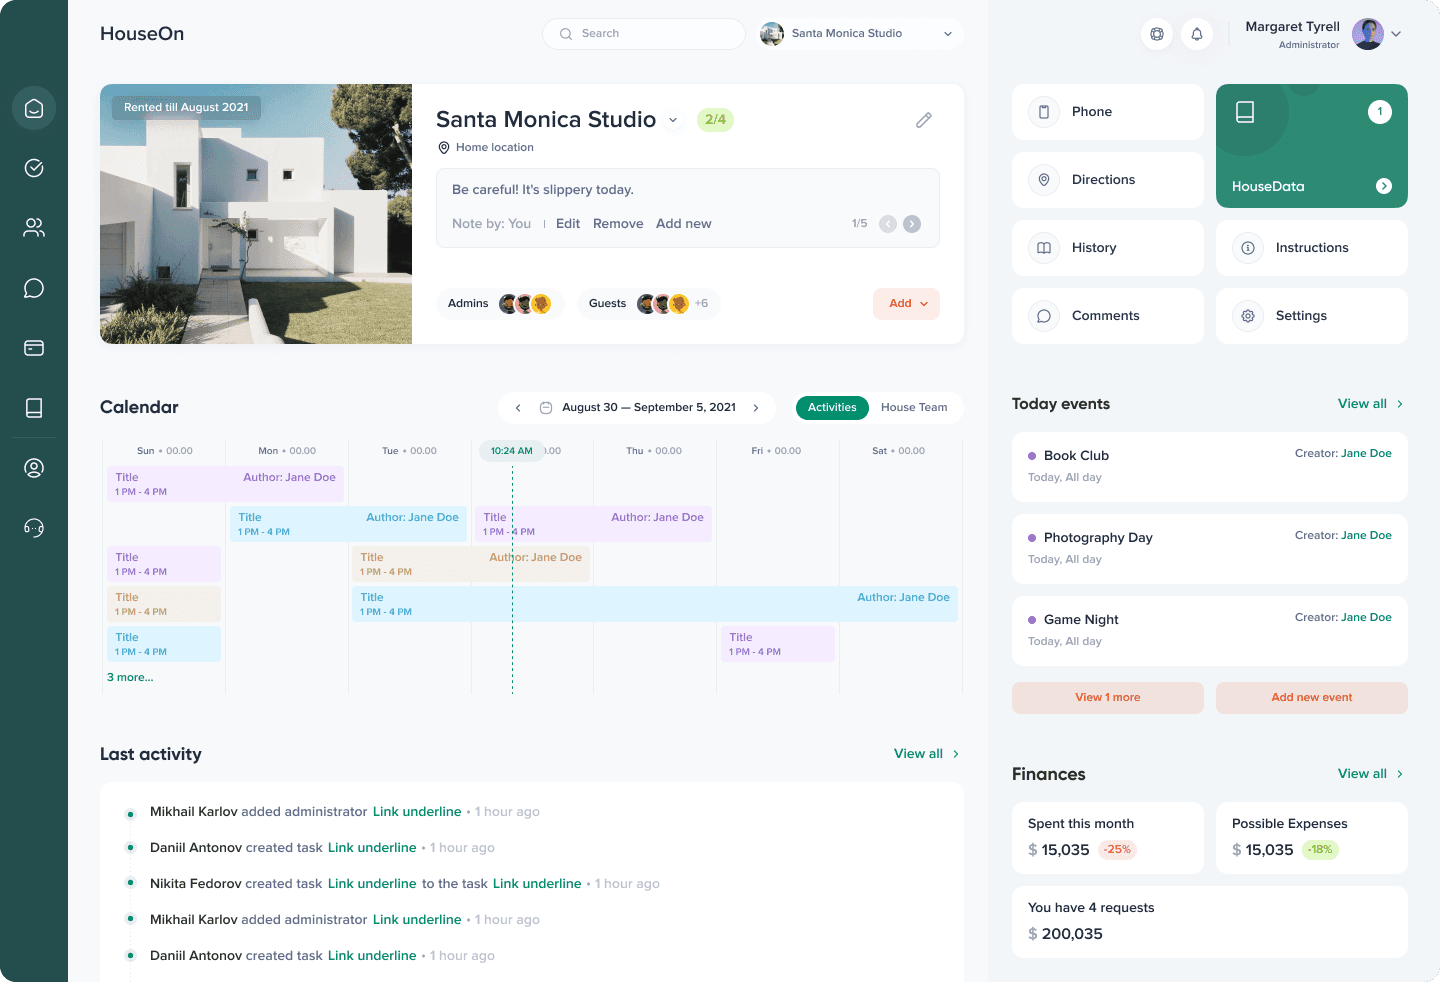This screenshot has width=1440, height=982.
Task: Open the Phone card
Action: (x=1108, y=112)
